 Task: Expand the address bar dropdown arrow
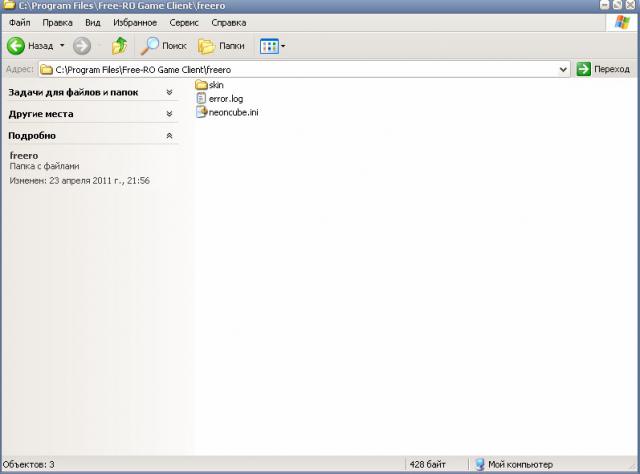[x=563, y=69]
